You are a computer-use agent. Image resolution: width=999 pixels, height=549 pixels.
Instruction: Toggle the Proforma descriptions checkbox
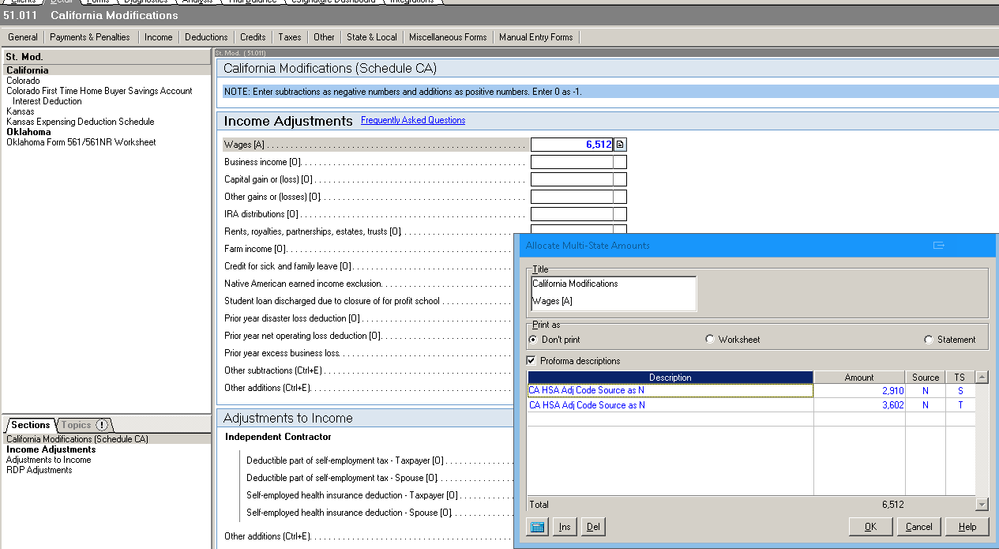click(531, 360)
